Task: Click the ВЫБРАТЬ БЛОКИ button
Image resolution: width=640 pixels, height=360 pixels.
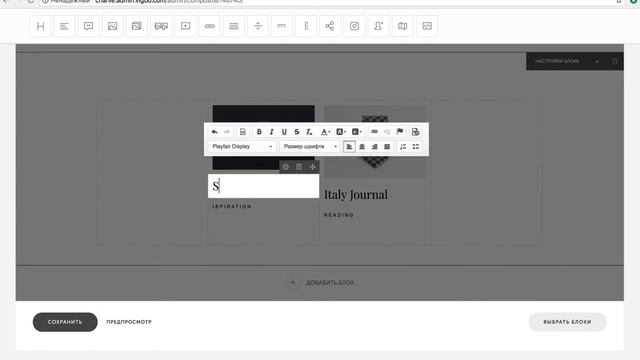Action: [567, 322]
